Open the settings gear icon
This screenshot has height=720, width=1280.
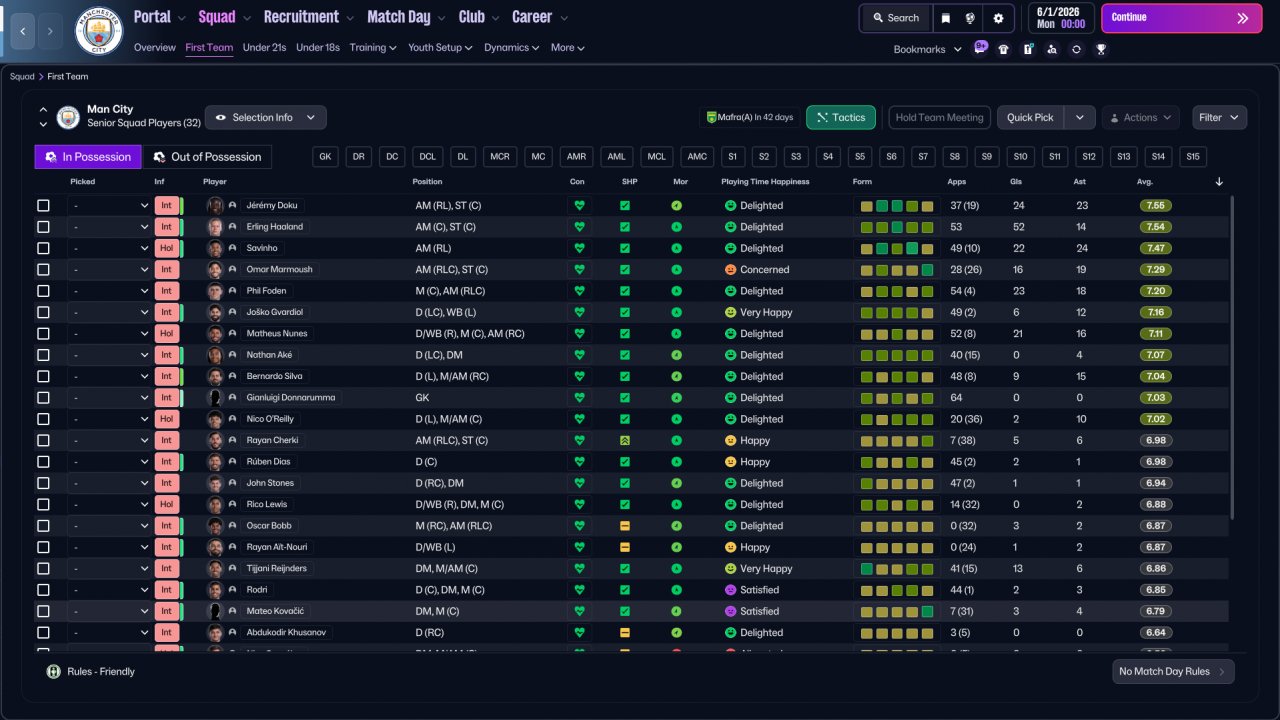click(998, 18)
